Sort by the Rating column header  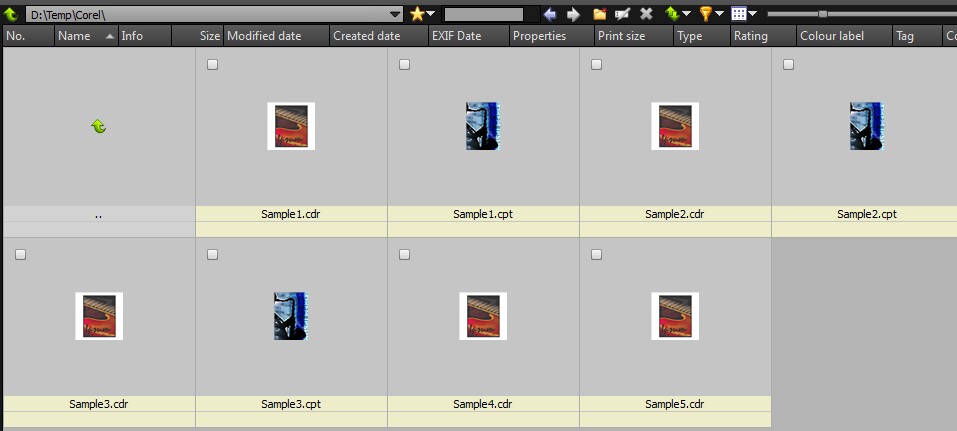click(x=764, y=36)
